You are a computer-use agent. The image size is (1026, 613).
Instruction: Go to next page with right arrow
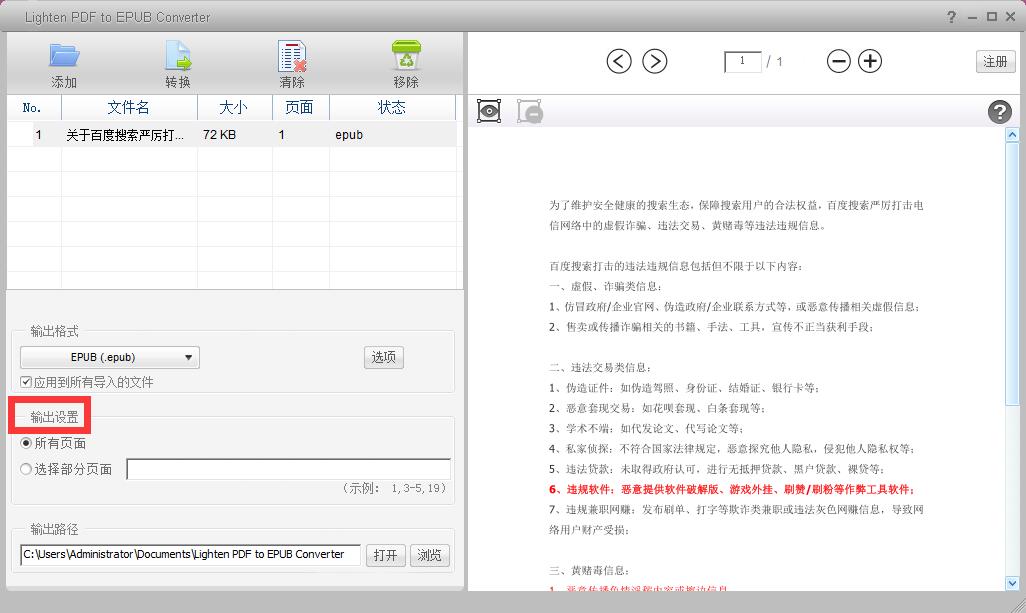(x=654, y=62)
